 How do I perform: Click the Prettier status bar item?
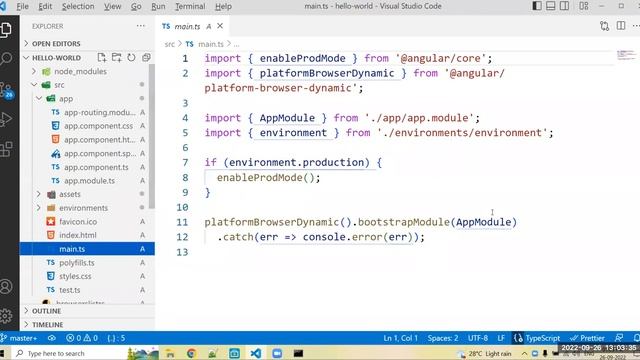587,338
